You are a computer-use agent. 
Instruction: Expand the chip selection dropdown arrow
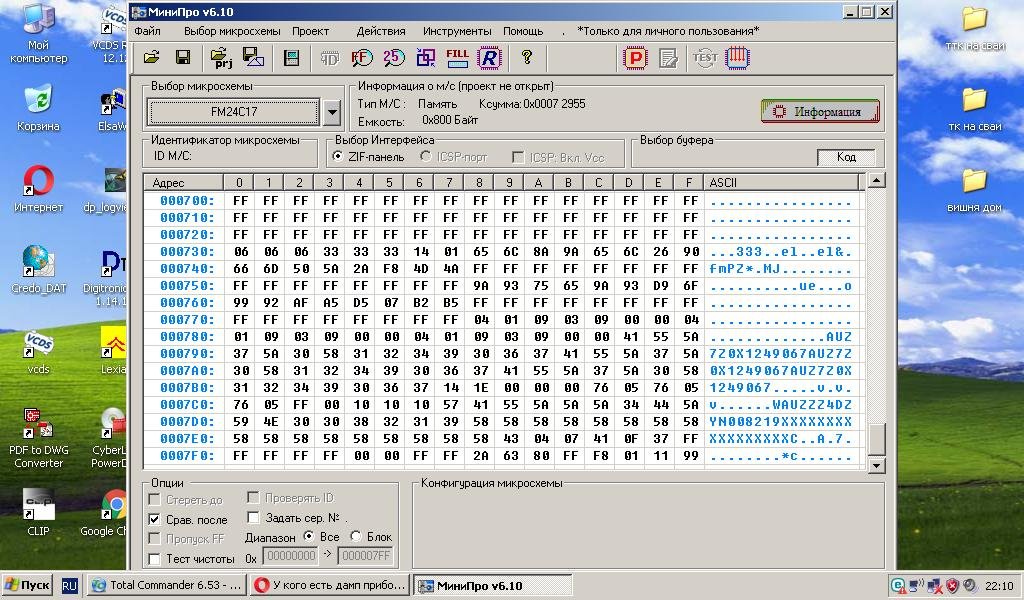pyautogui.click(x=332, y=112)
